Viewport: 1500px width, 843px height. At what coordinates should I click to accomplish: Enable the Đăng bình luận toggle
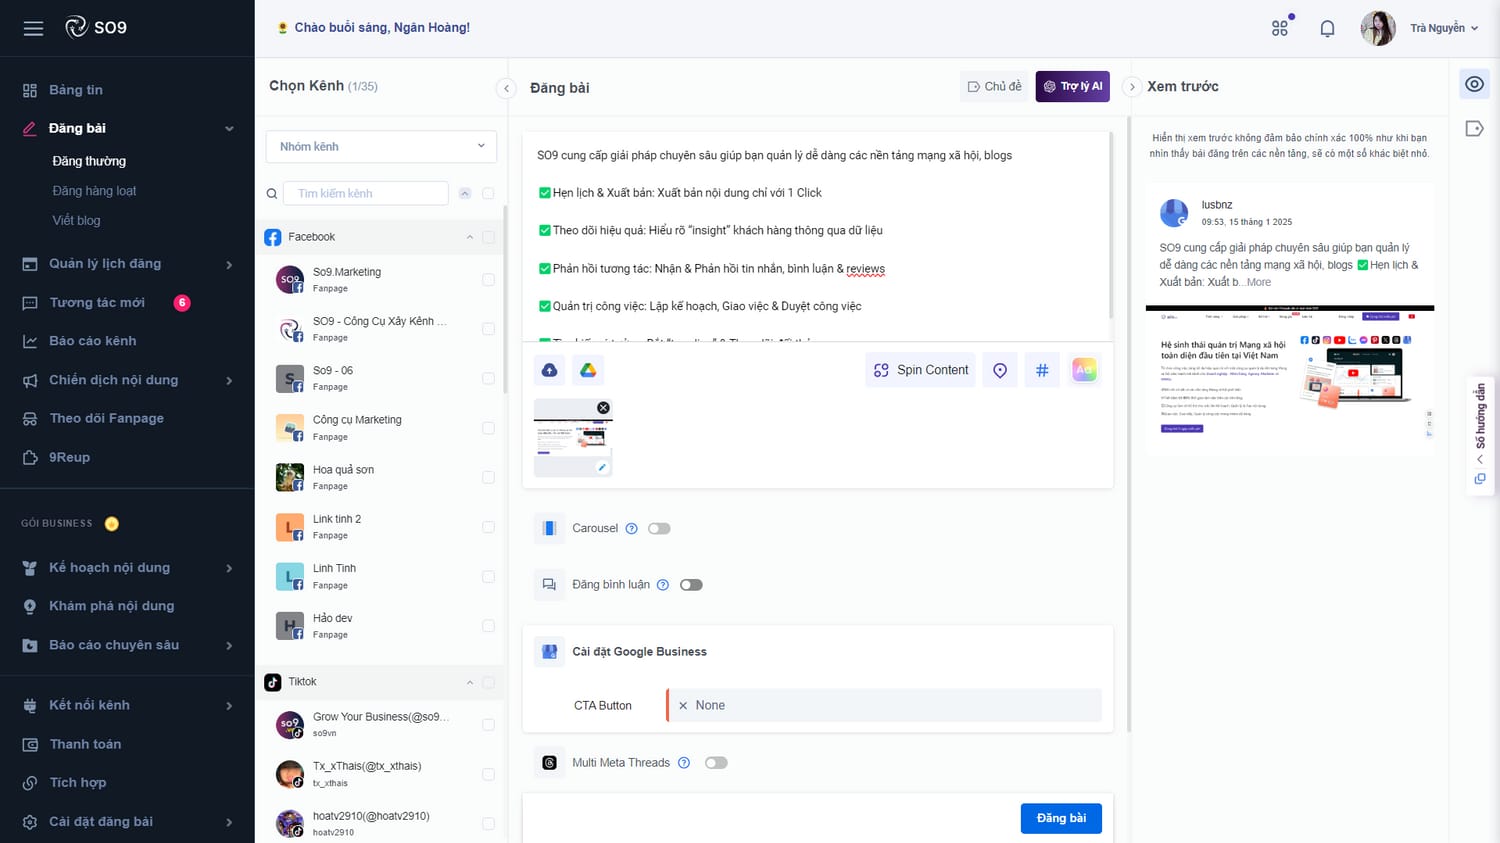tap(691, 585)
